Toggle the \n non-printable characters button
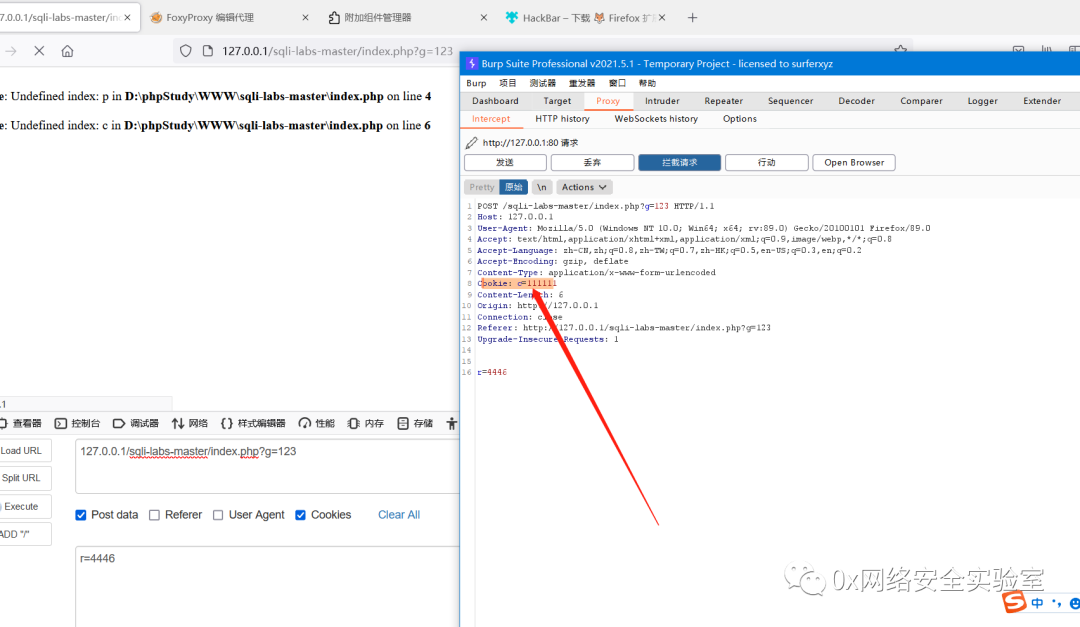 tap(542, 187)
